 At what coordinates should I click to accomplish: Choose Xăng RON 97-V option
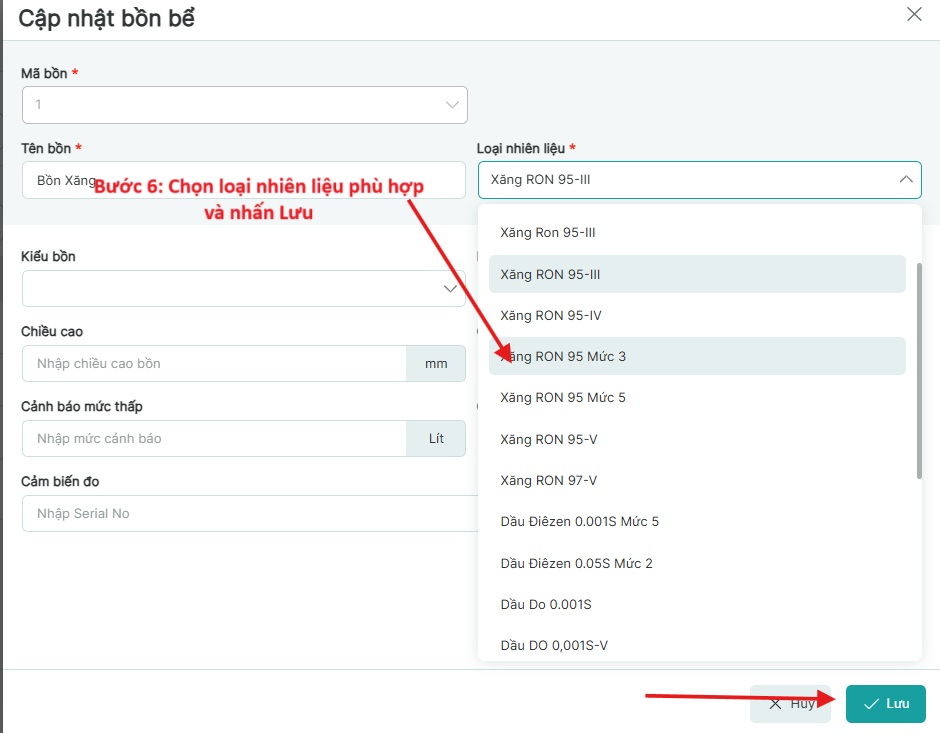click(x=549, y=480)
